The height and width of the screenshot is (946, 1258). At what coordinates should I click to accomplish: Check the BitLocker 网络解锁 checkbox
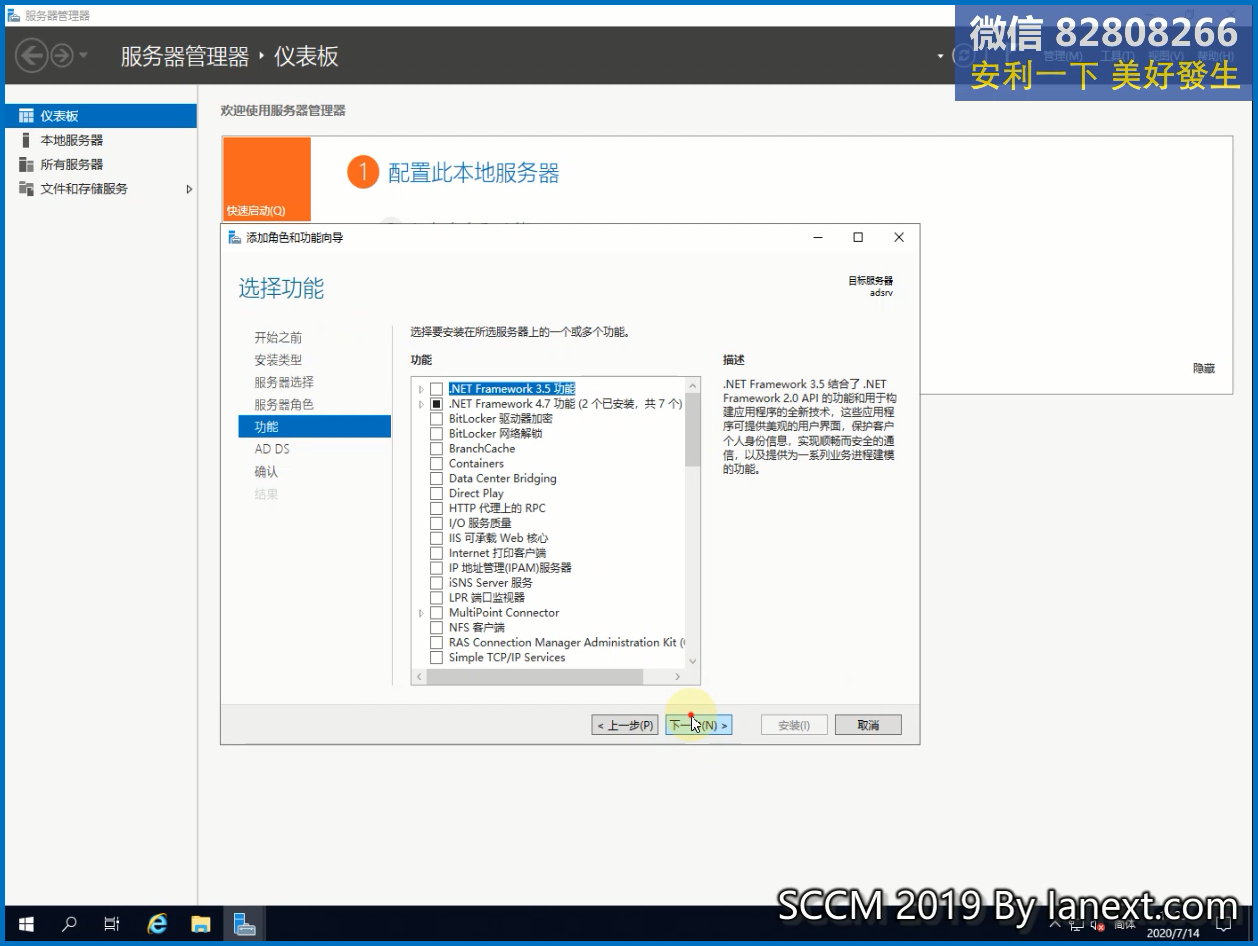(x=436, y=434)
